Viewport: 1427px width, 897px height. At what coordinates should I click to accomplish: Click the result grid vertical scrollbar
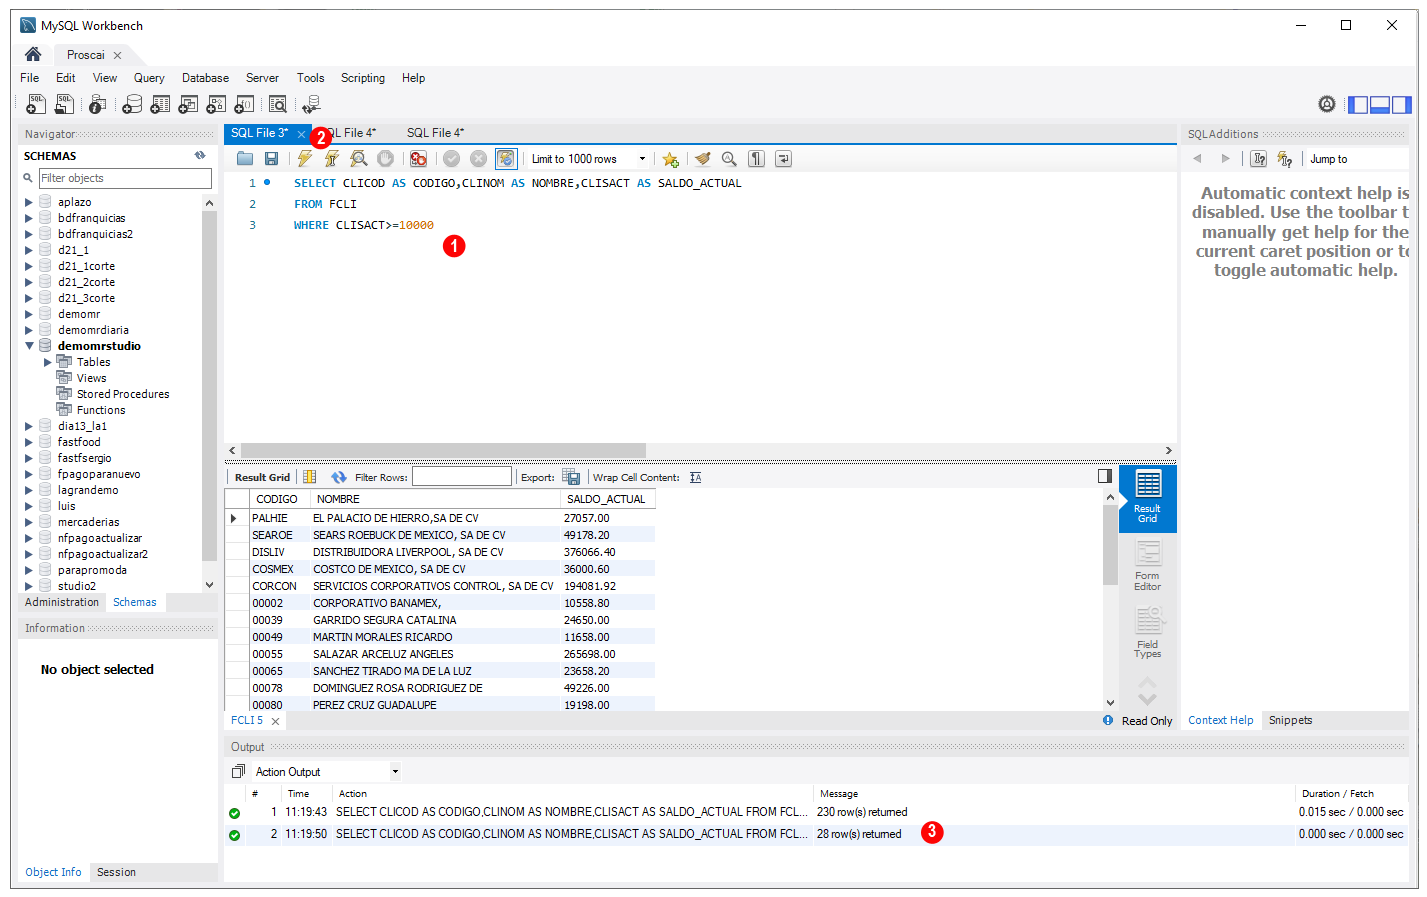click(1110, 544)
